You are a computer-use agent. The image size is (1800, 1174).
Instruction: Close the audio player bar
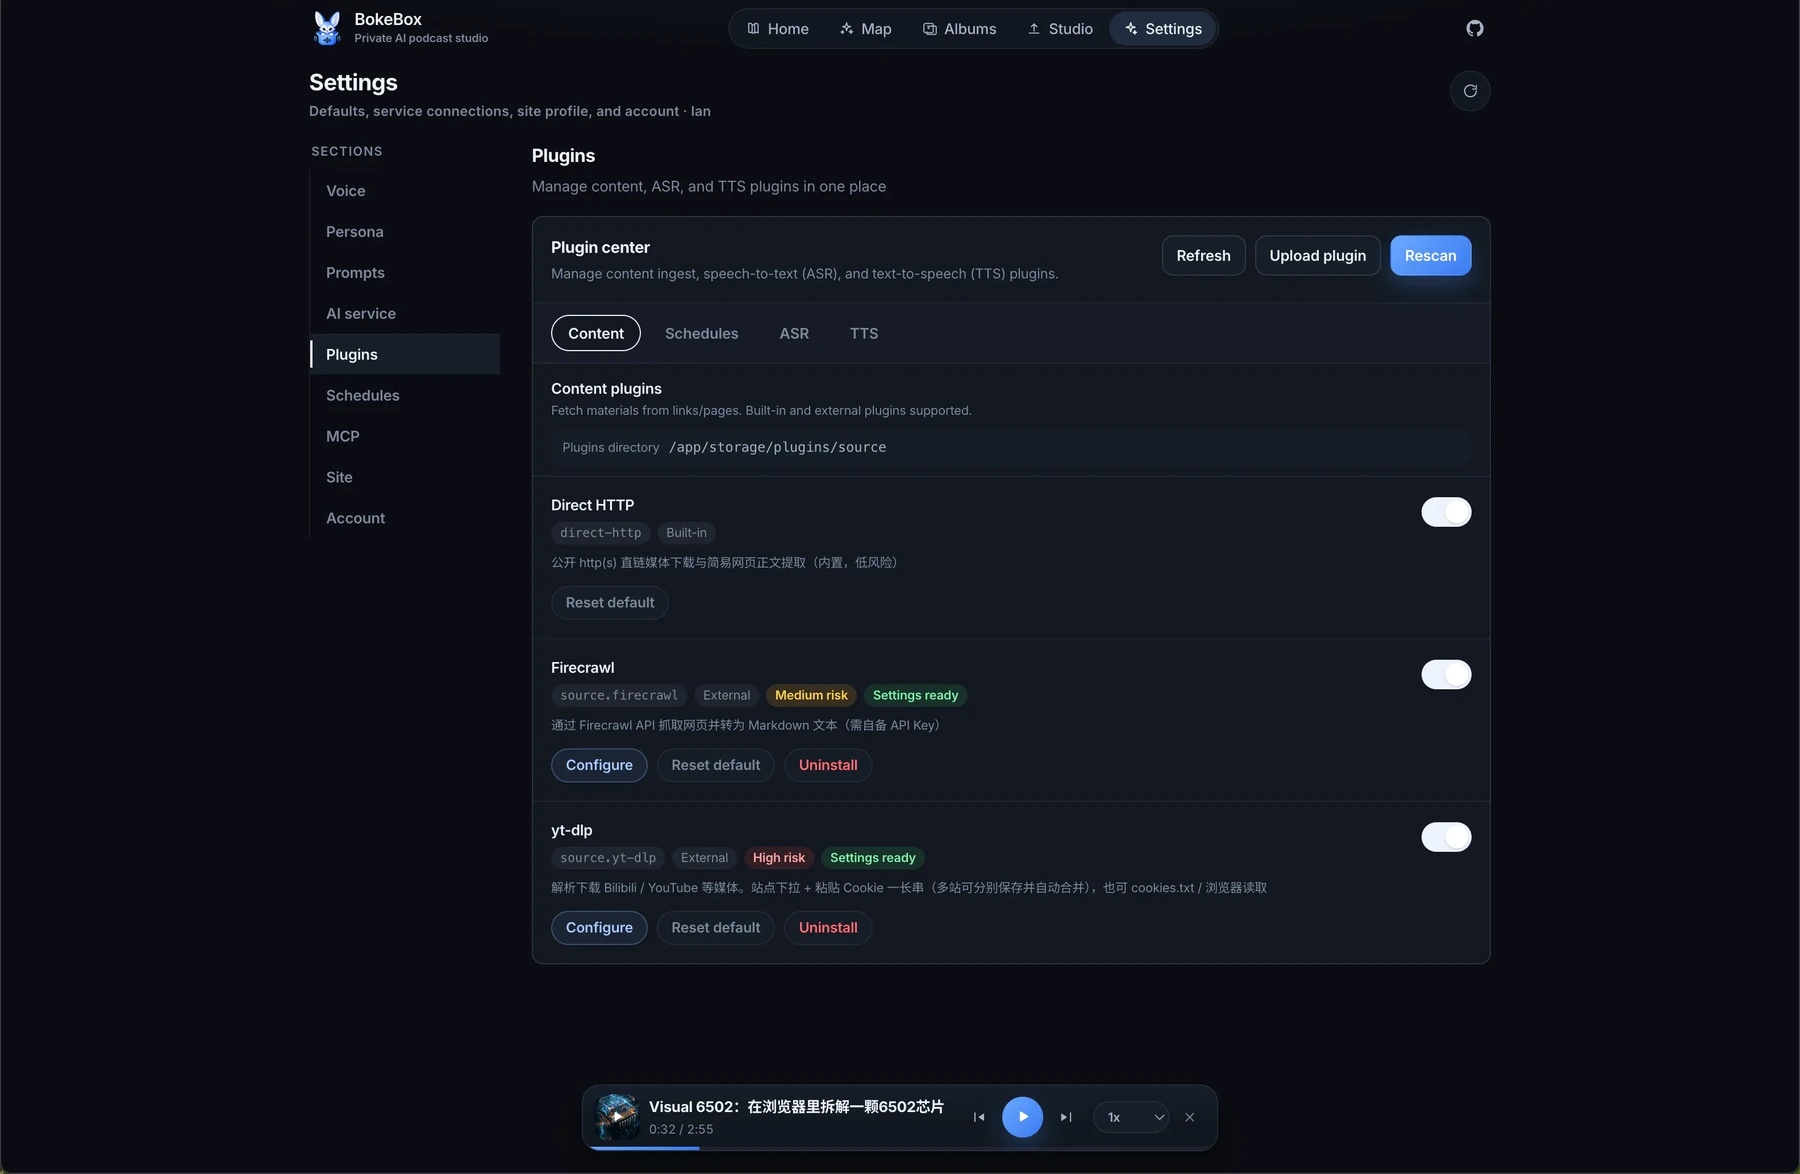[1190, 1117]
